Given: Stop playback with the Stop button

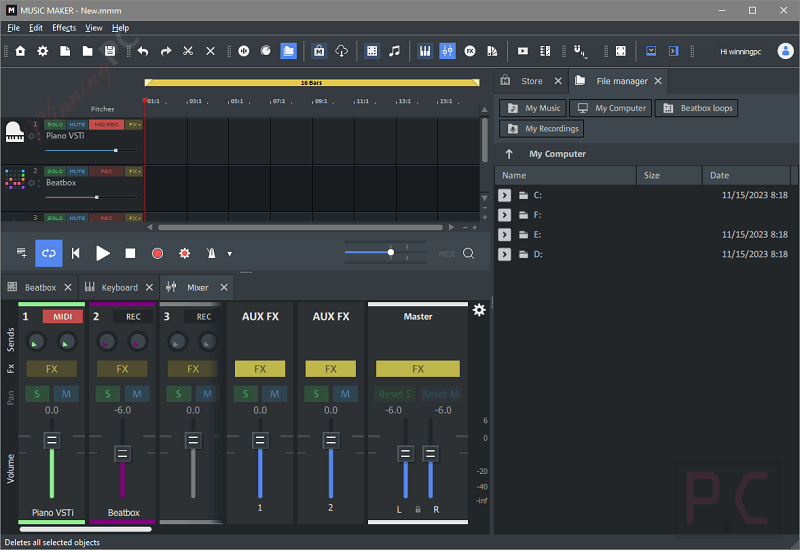Looking at the screenshot, I should point(130,253).
